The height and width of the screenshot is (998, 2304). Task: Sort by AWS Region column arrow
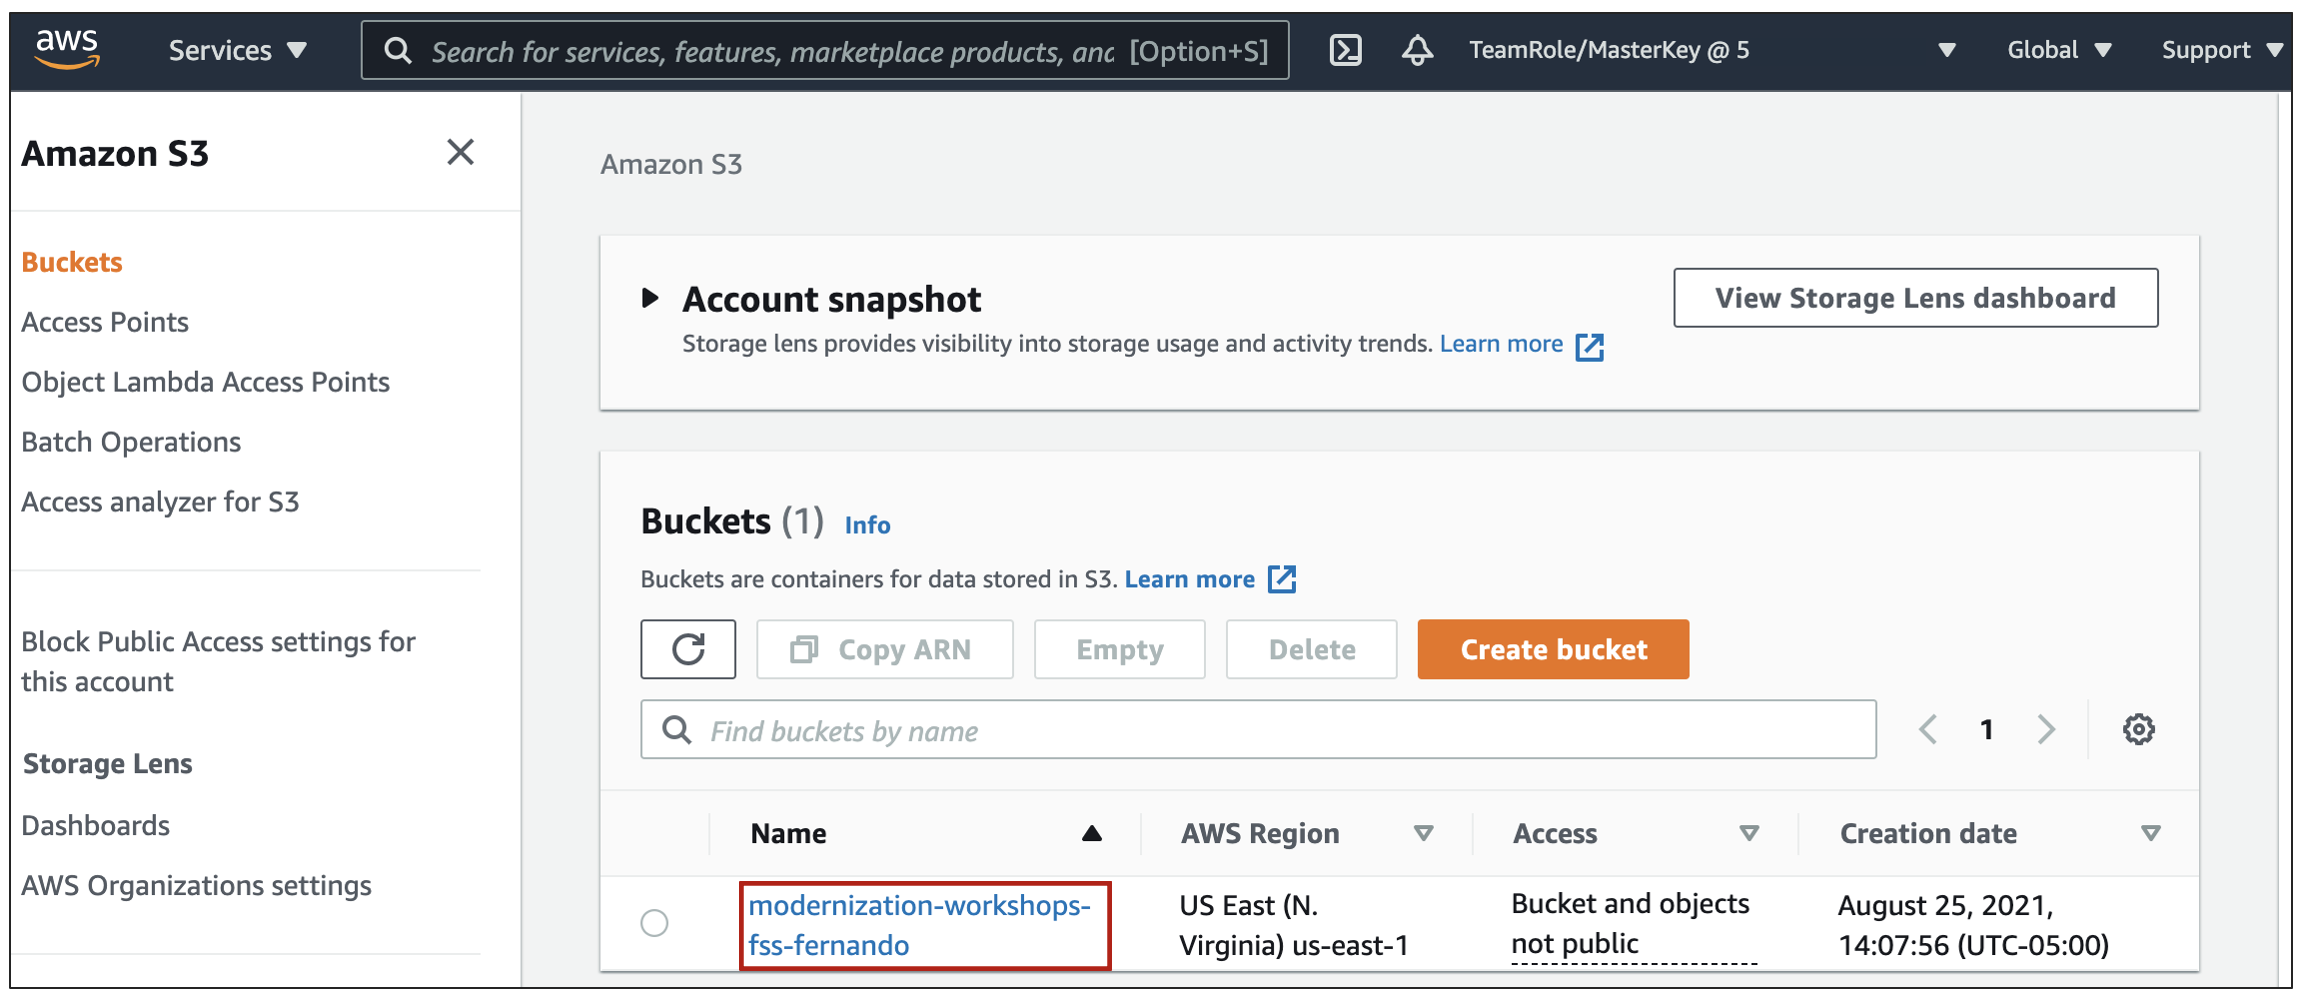point(1423,833)
